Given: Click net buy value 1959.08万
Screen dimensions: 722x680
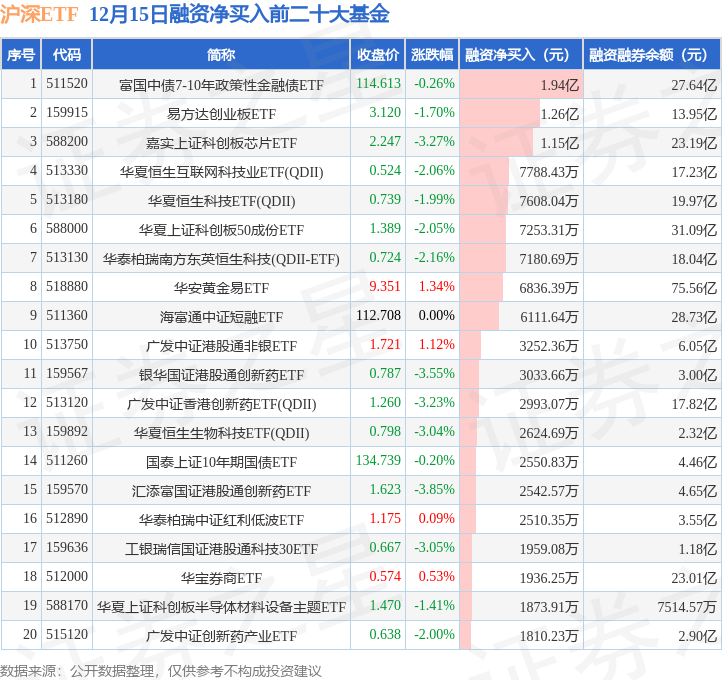Looking at the screenshot, I should 548,549.
